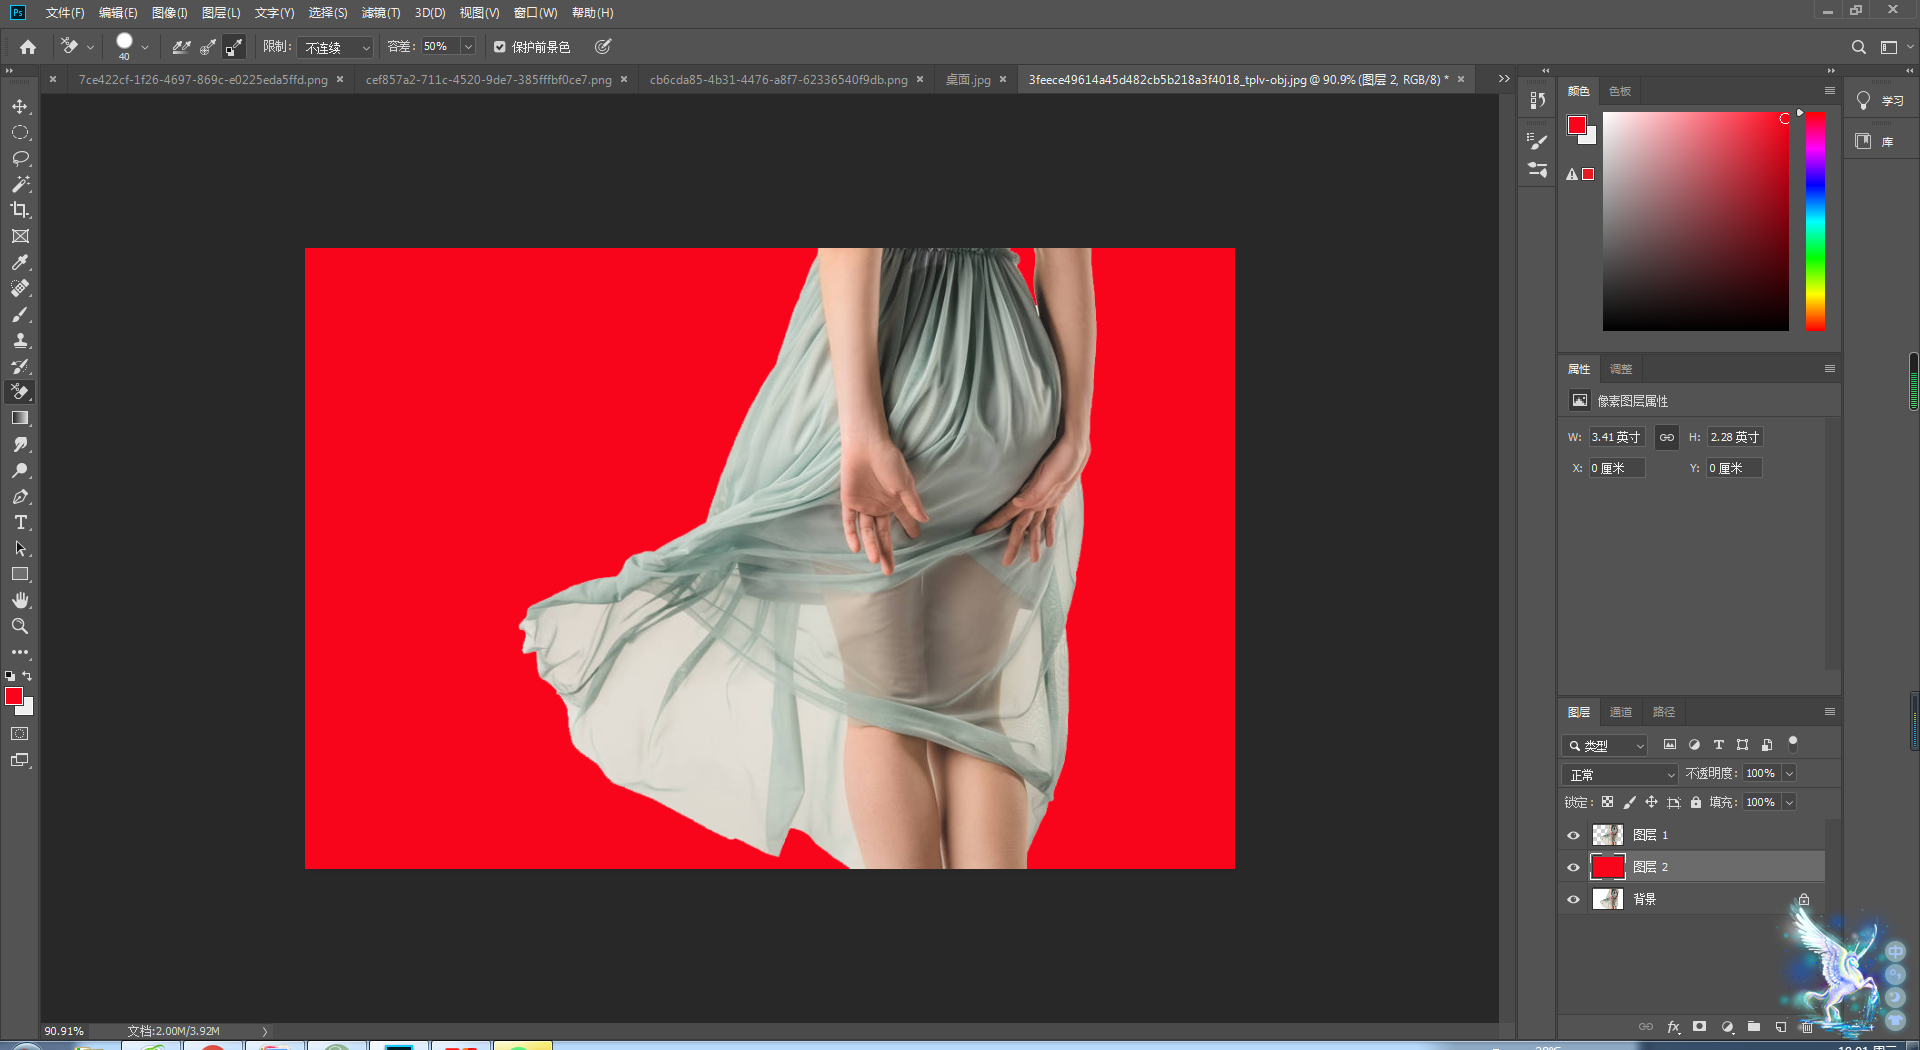The image size is (1920, 1050).
Task: Select the Horizontal Type tool
Action: tap(20, 522)
